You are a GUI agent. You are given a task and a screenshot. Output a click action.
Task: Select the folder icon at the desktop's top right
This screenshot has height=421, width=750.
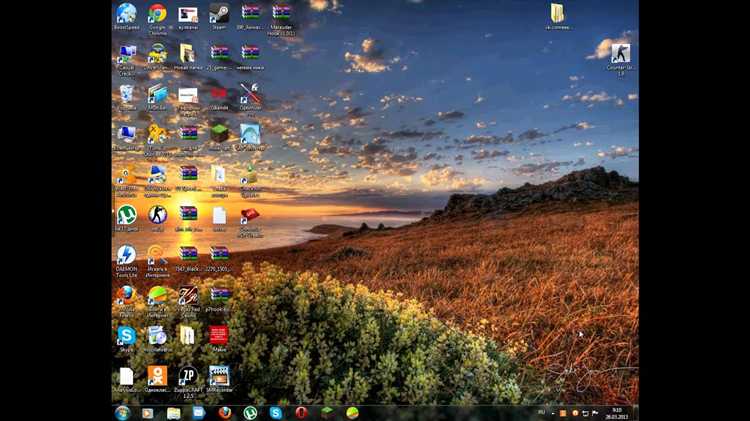click(558, 14)
